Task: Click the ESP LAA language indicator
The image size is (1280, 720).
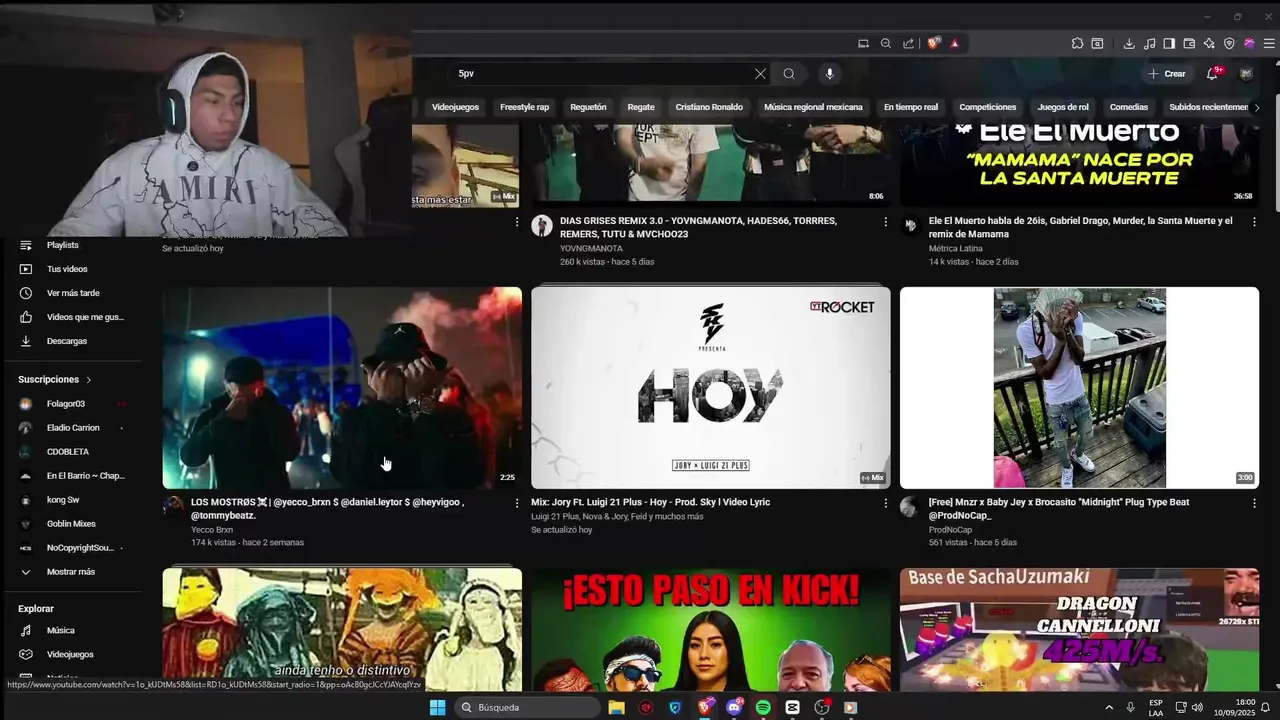Action: (x=1156, y=707)
